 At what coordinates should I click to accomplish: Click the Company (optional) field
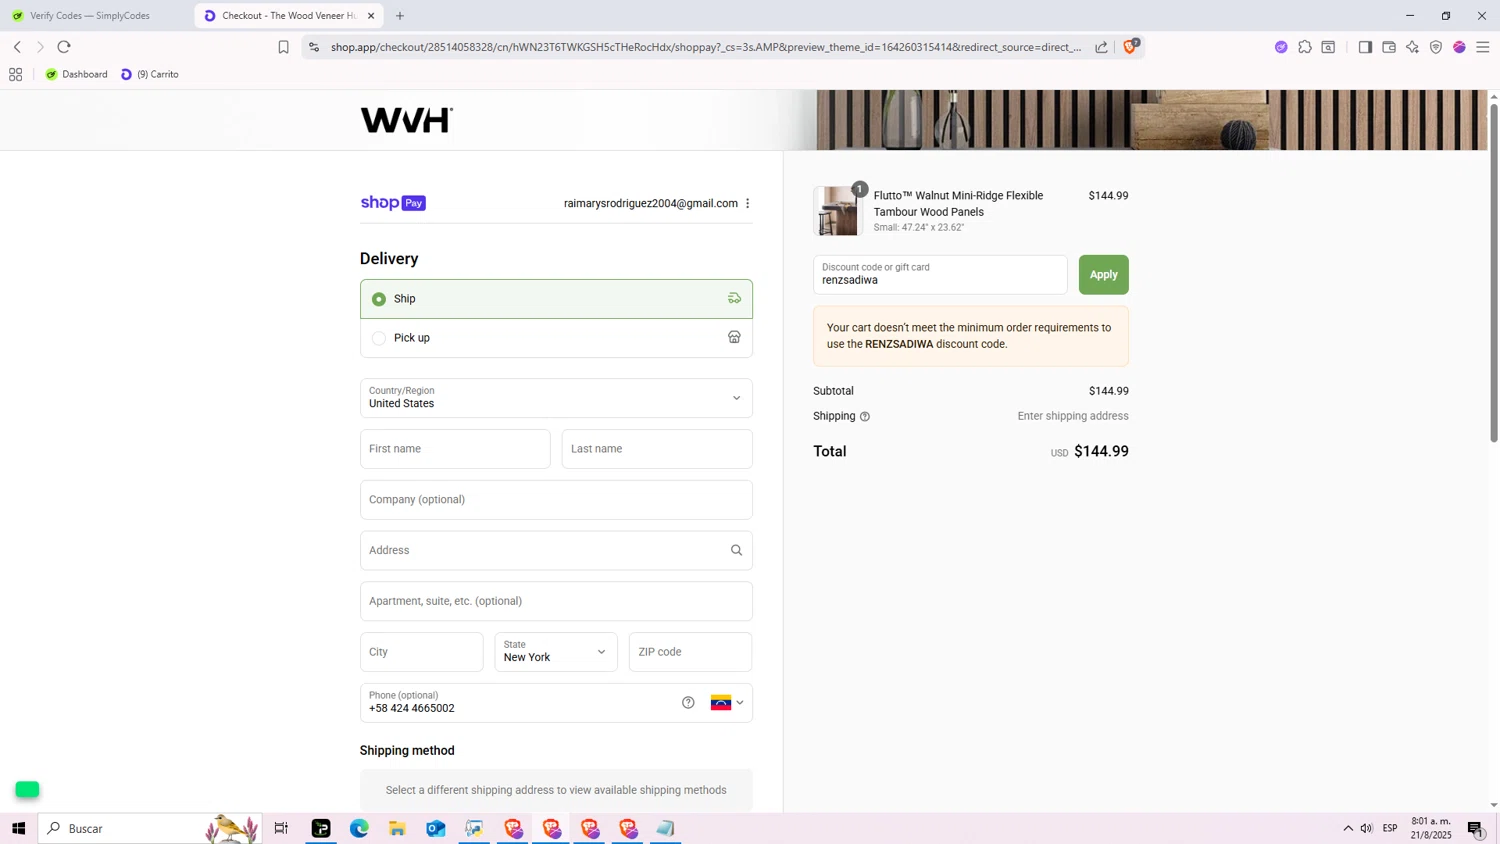click(556, 500)
